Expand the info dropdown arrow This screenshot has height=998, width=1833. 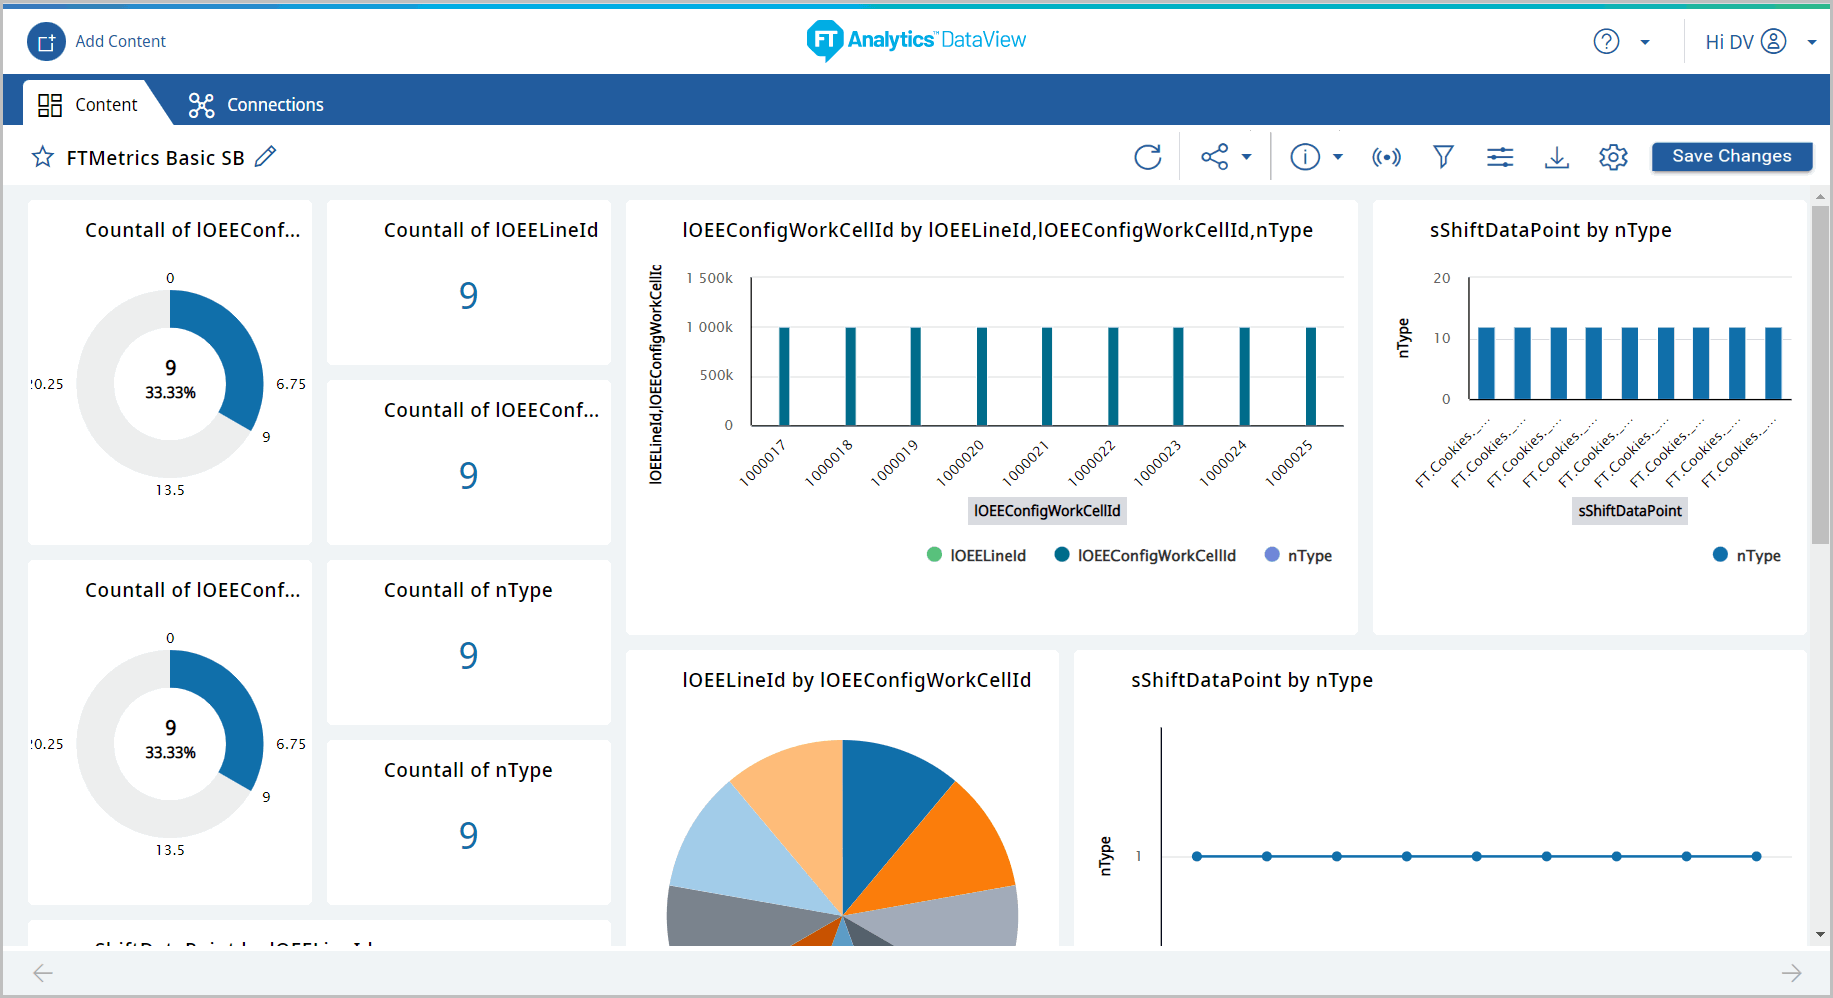point(1338,157)
